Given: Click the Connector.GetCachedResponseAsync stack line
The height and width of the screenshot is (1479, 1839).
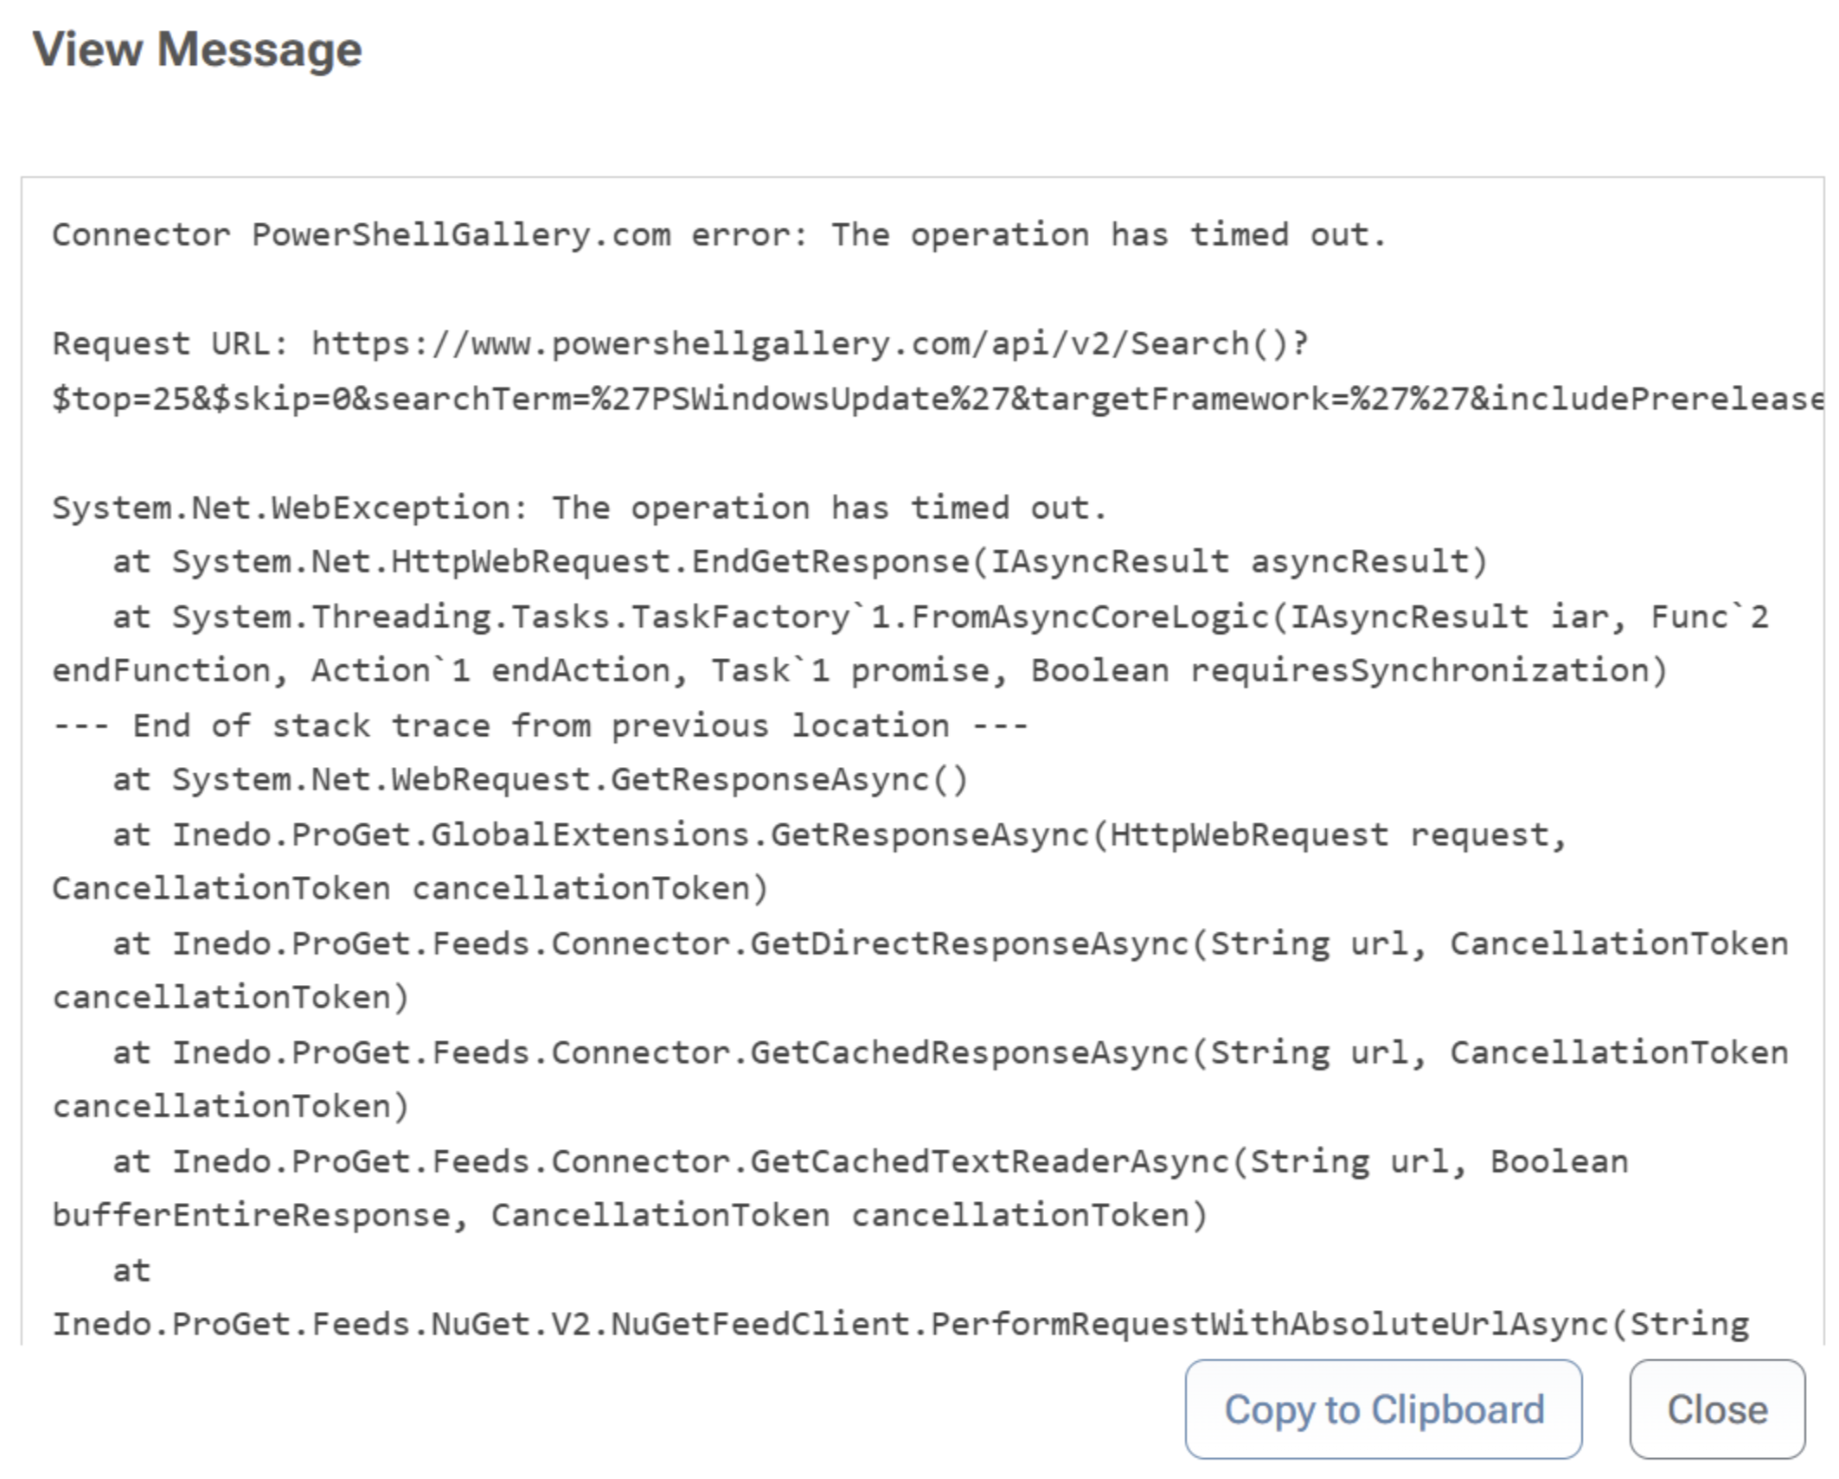Looking at the screenshot, I should (950, 1053).
